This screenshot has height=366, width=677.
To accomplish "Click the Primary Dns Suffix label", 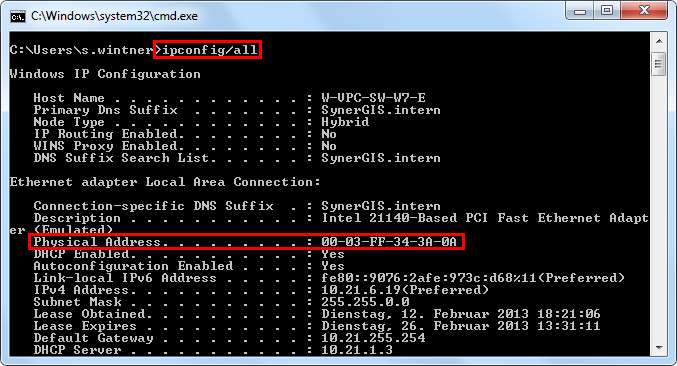I will [x=105, y=110].
